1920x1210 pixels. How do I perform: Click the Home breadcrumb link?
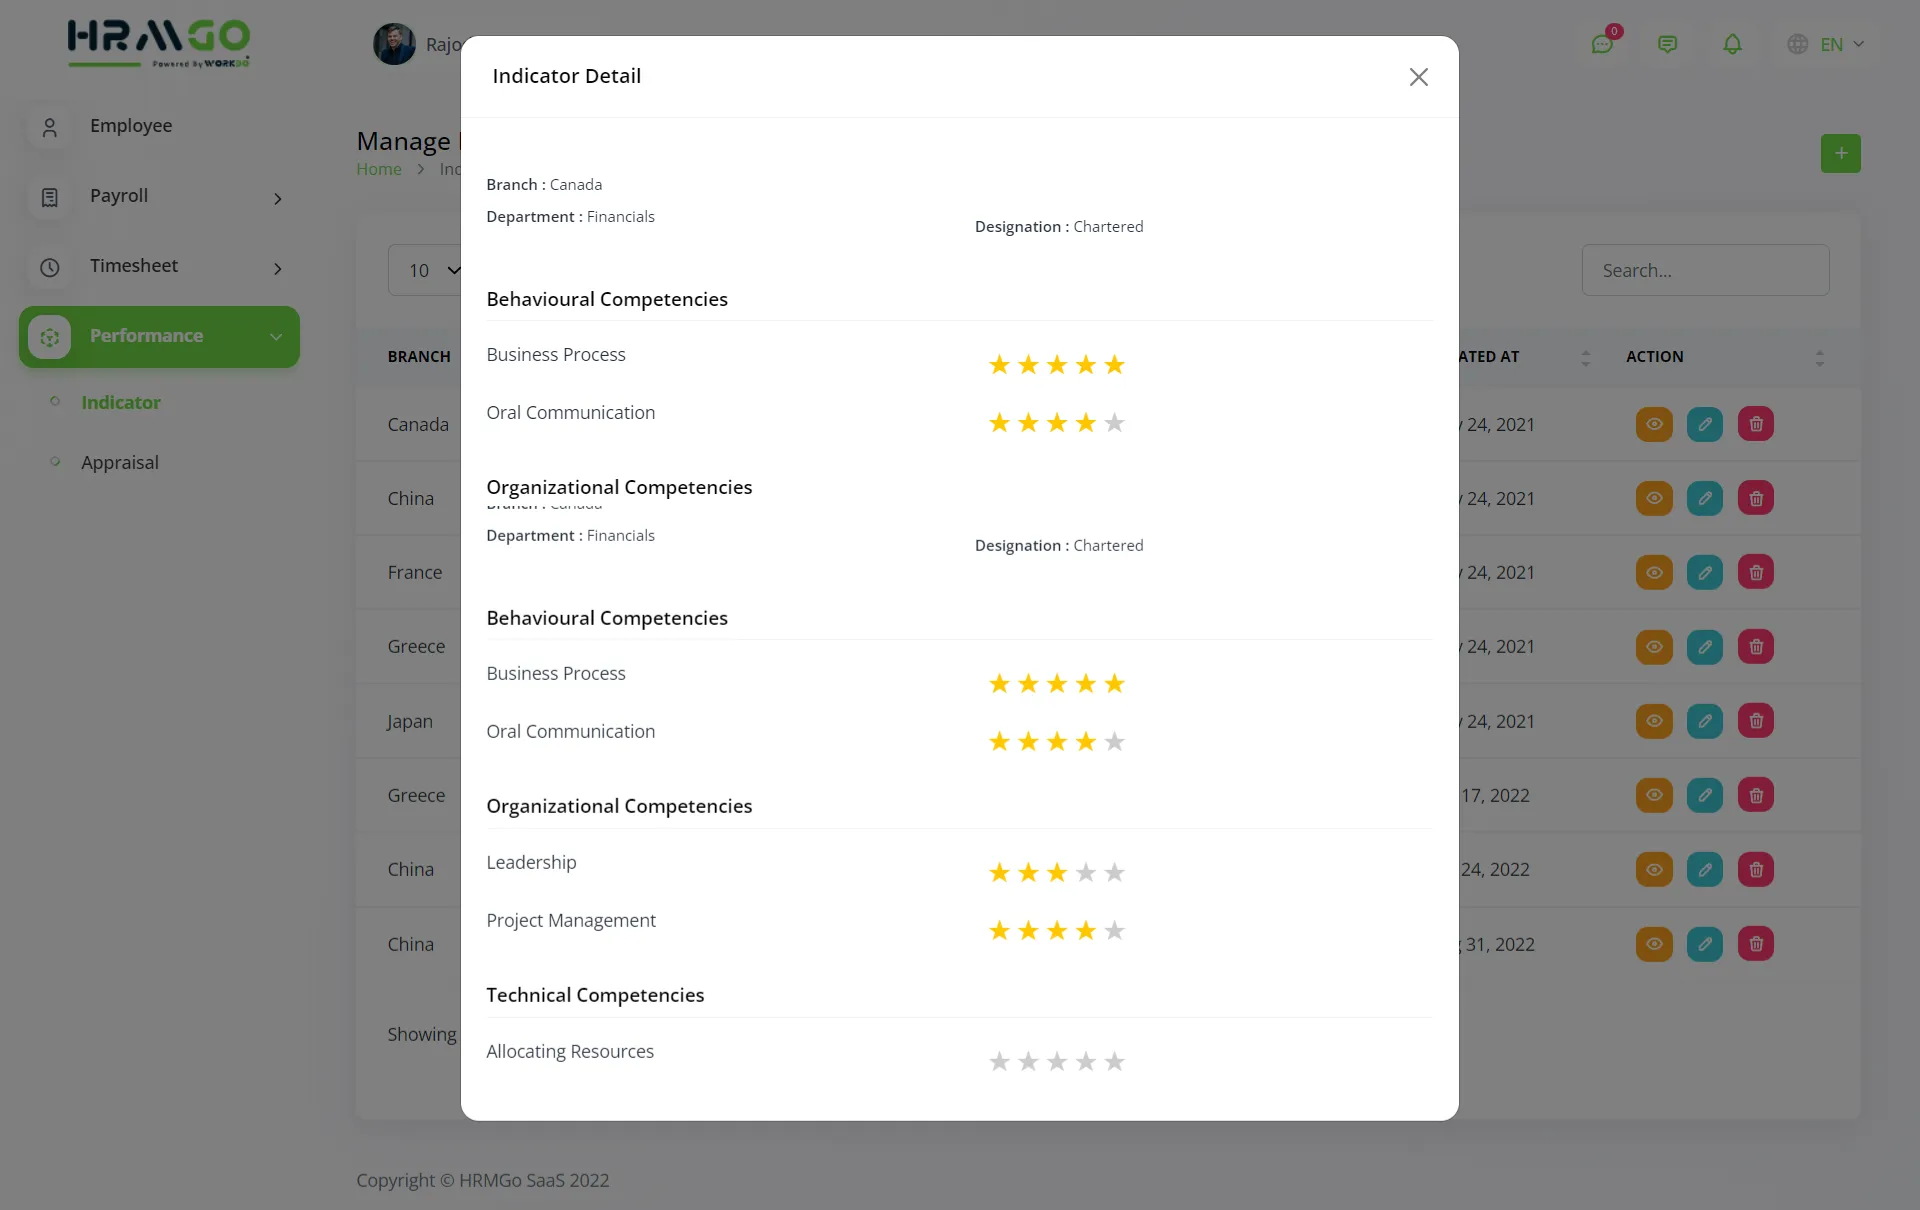[x=379, y=170]
